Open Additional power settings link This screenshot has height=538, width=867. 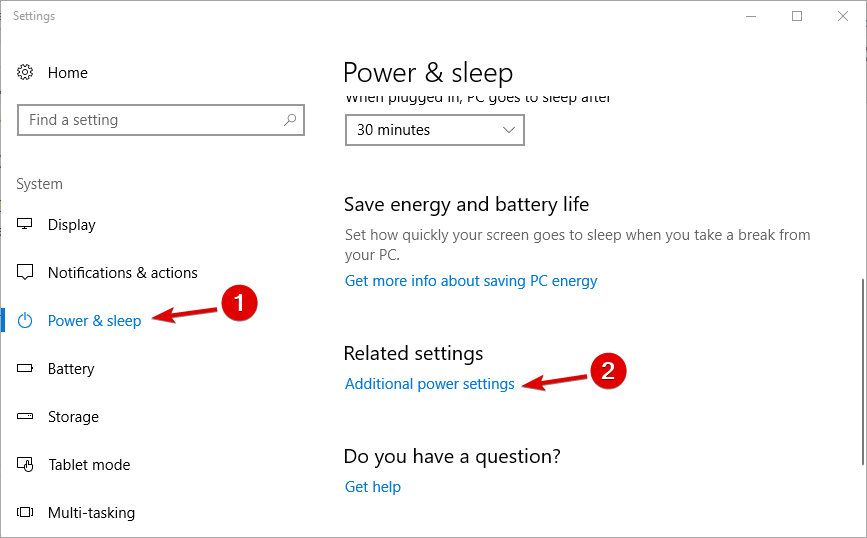tap(429, 384)
